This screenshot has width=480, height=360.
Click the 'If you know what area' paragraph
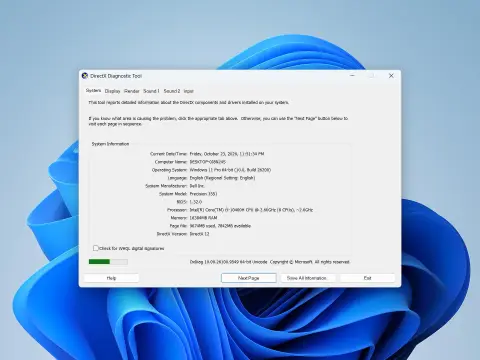pyautogui.click(x=218, y=121)
